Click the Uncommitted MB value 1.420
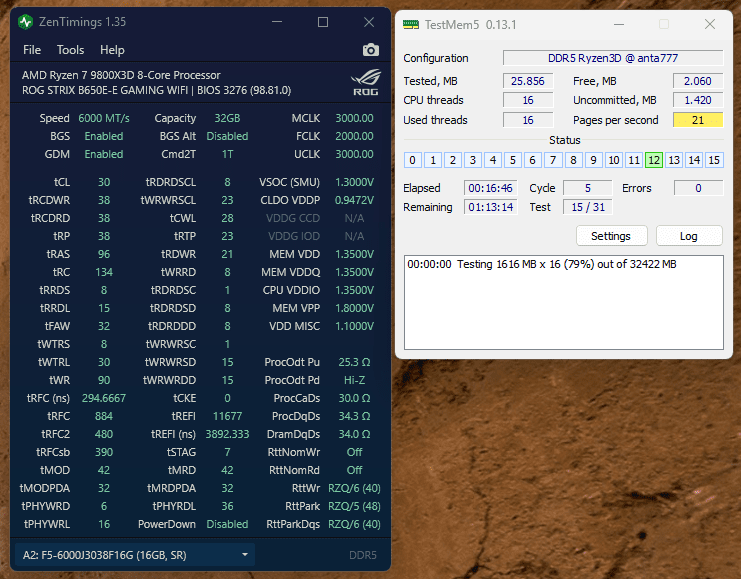Image resolution: width=741 pixels, height=579 pixels. point(698,100)
